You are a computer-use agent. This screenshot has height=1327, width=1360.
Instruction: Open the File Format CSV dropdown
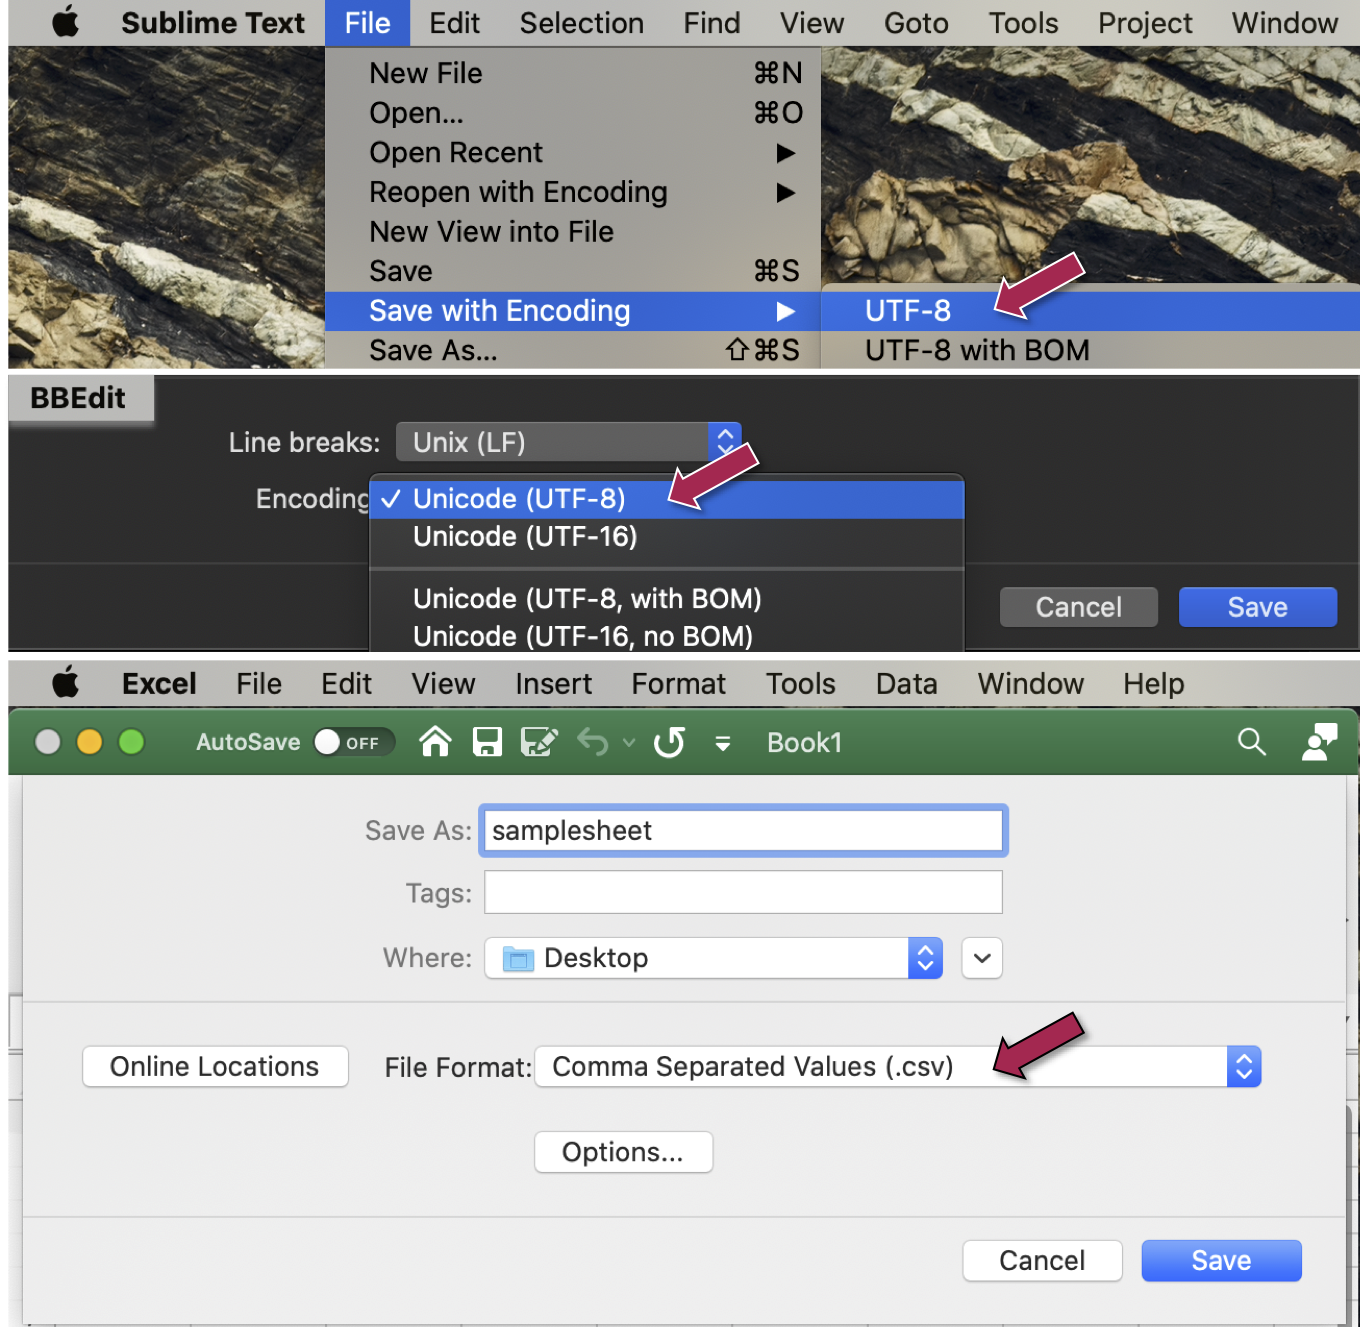pos(898,1067)
